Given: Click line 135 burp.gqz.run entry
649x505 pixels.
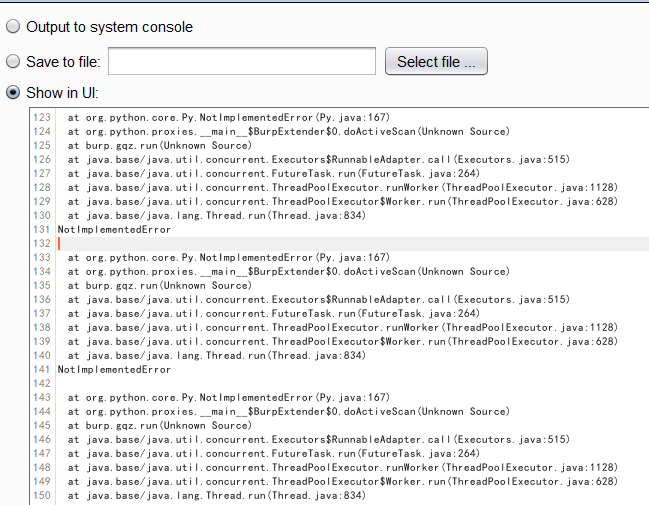Looking at the screenshot, I should 160,286.
